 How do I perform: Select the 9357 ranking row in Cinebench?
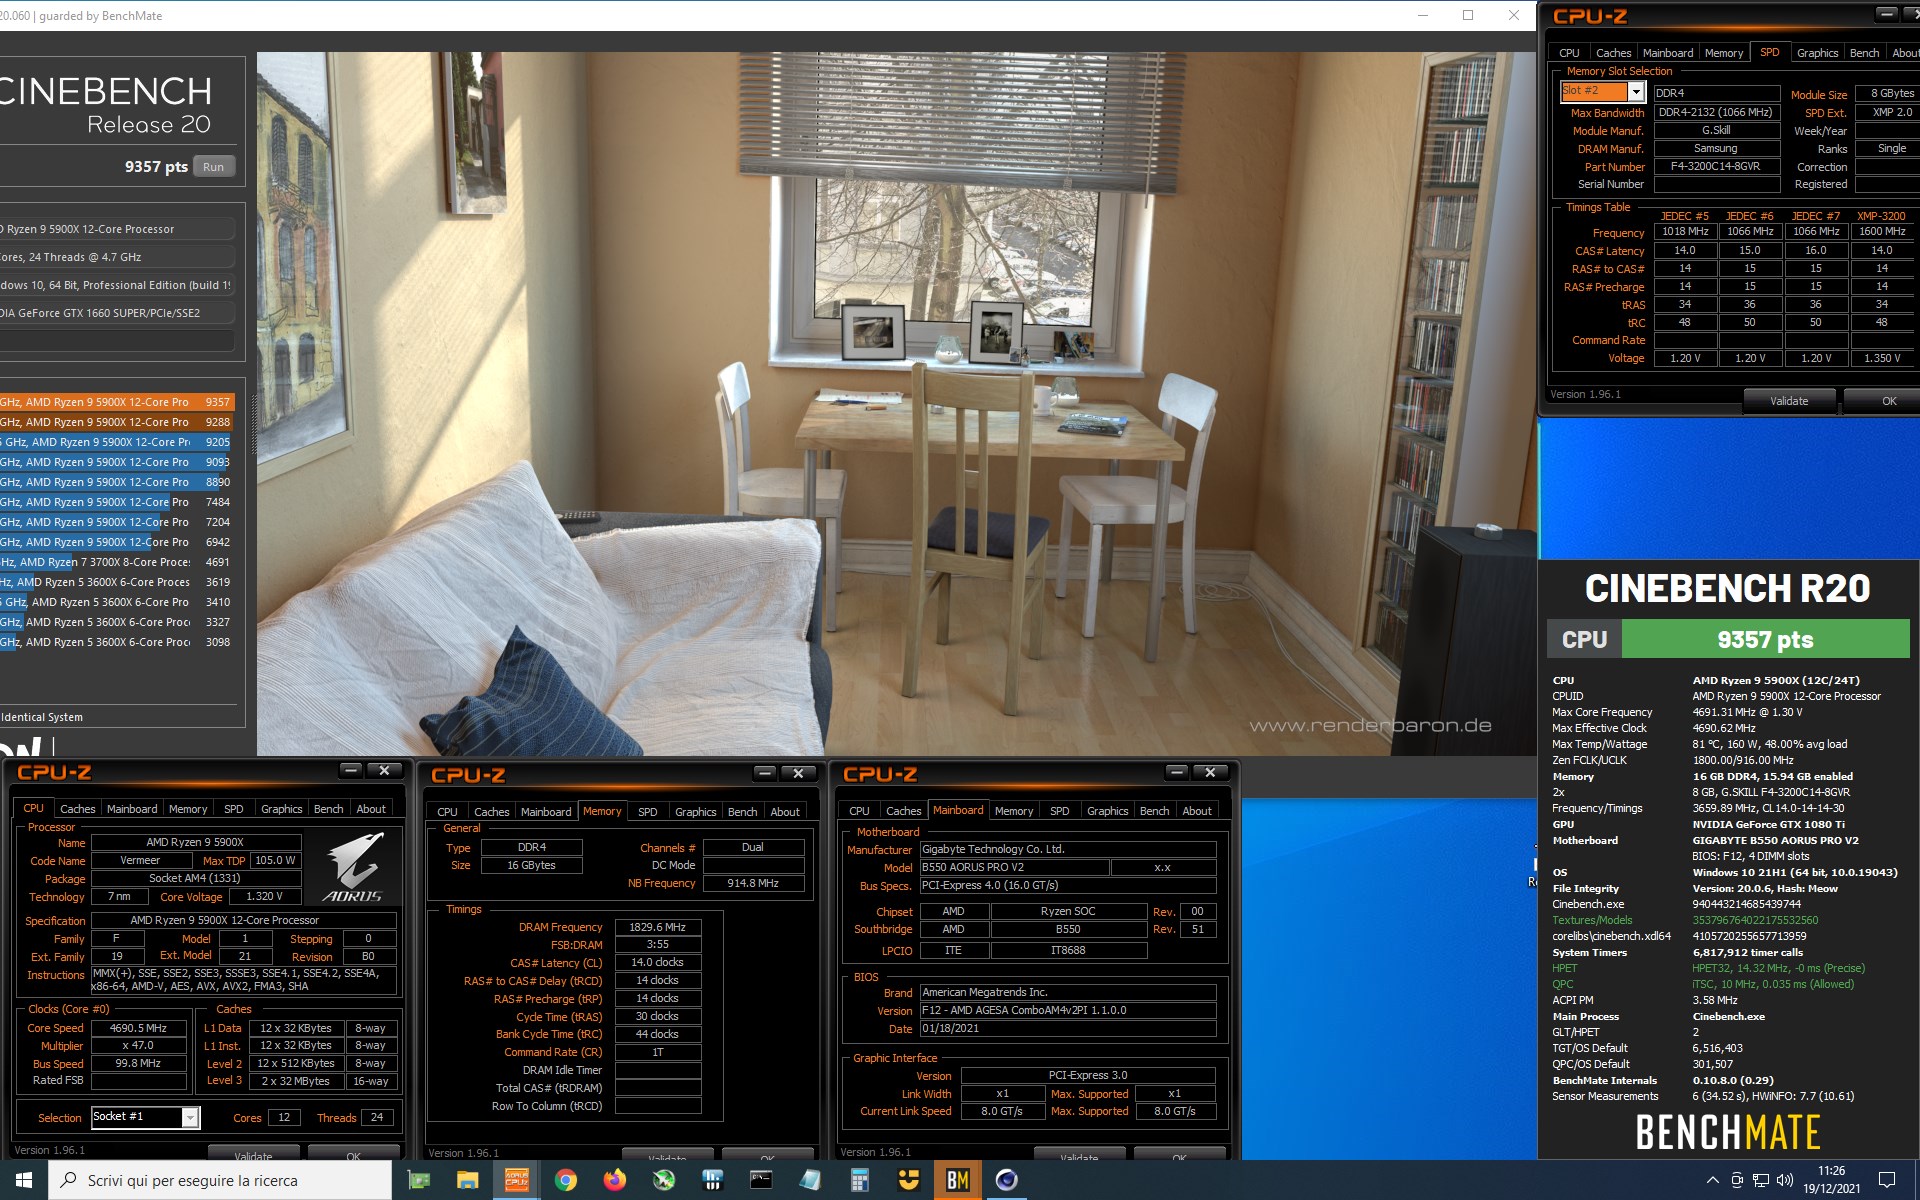coord(117,402)
